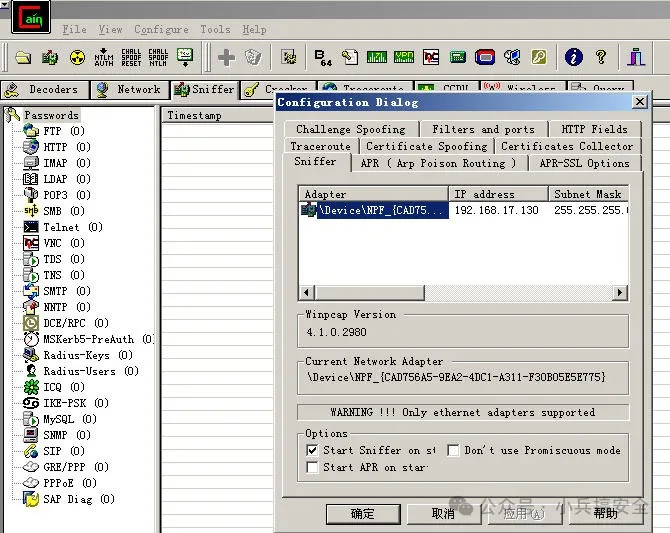Click the 取消 (Cancel) button
The image size is (670, 533).
tap(443, 513)
